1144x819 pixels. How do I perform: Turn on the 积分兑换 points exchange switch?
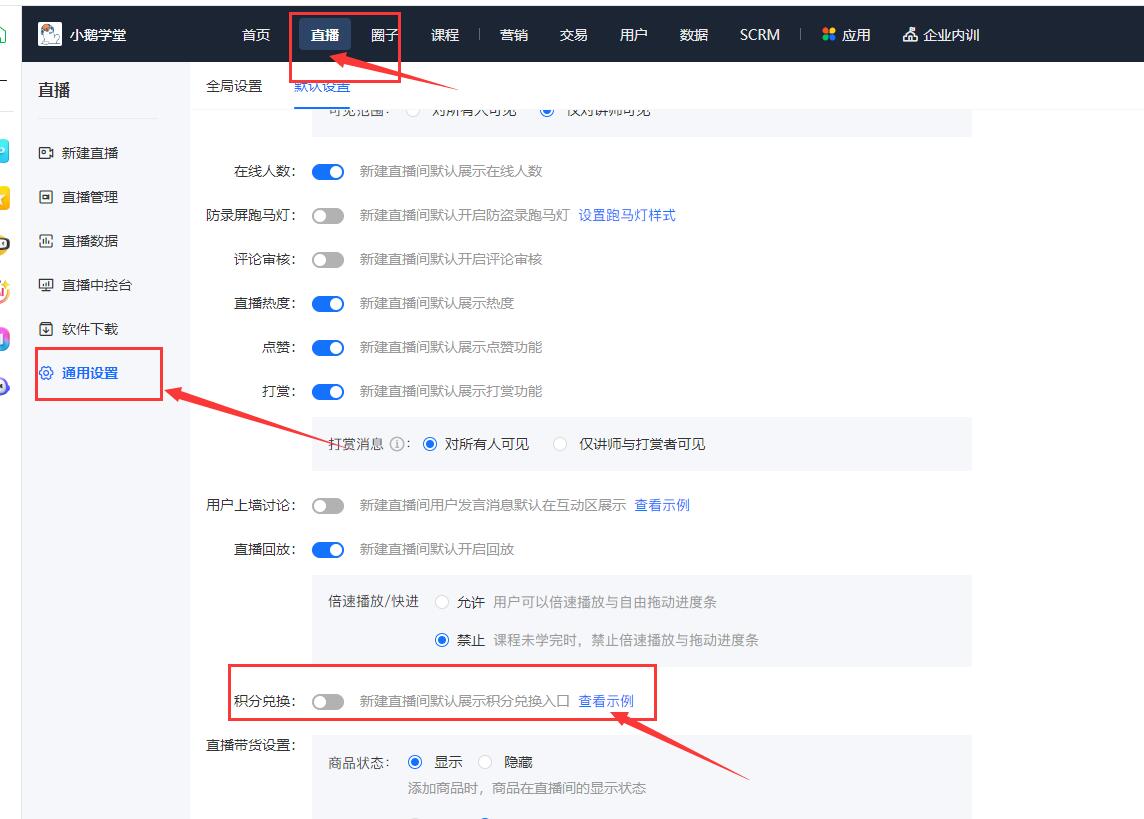328,701
